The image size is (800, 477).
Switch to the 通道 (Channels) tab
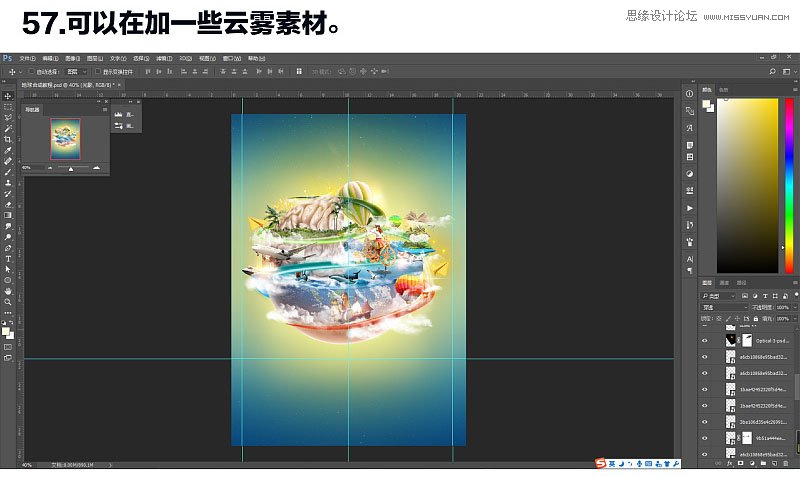click(x=724, y=283)
